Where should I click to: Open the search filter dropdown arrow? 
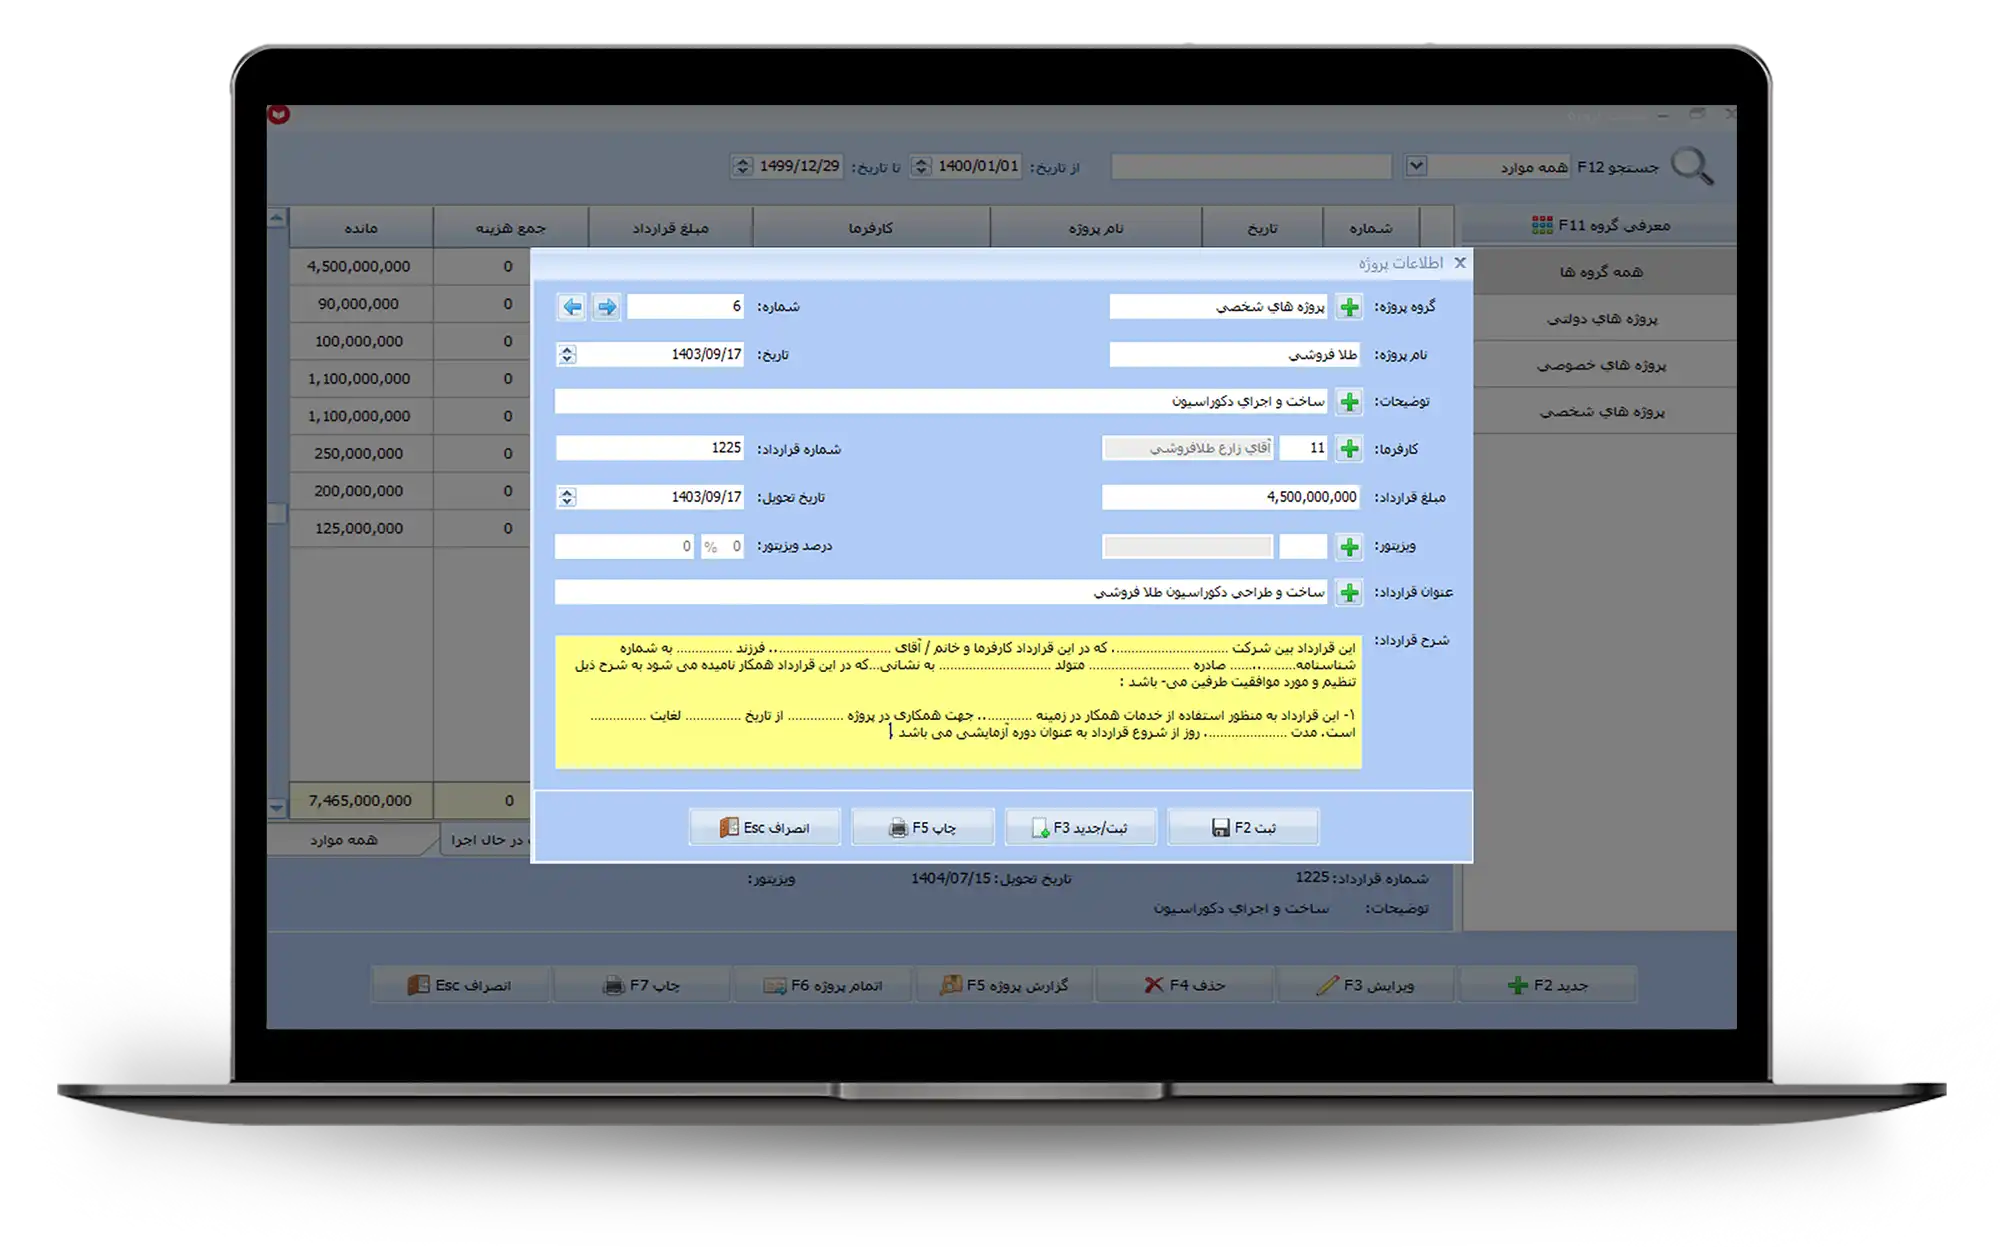[1416, 166]
